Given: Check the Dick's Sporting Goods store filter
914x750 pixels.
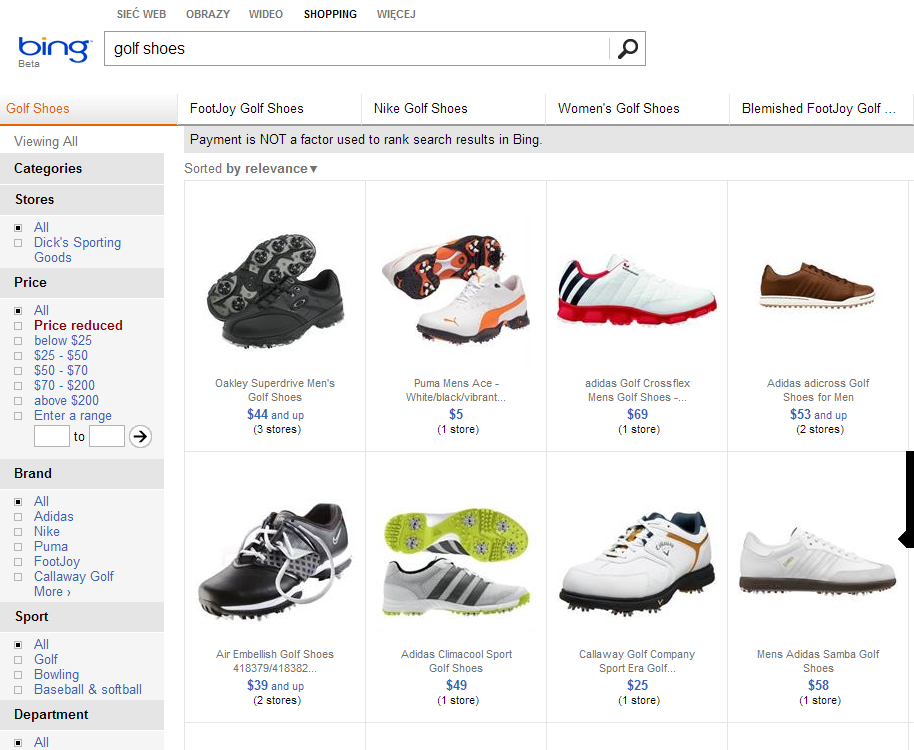Looking at the screenshot, I should pyautogui.click(x=20, y=242).
